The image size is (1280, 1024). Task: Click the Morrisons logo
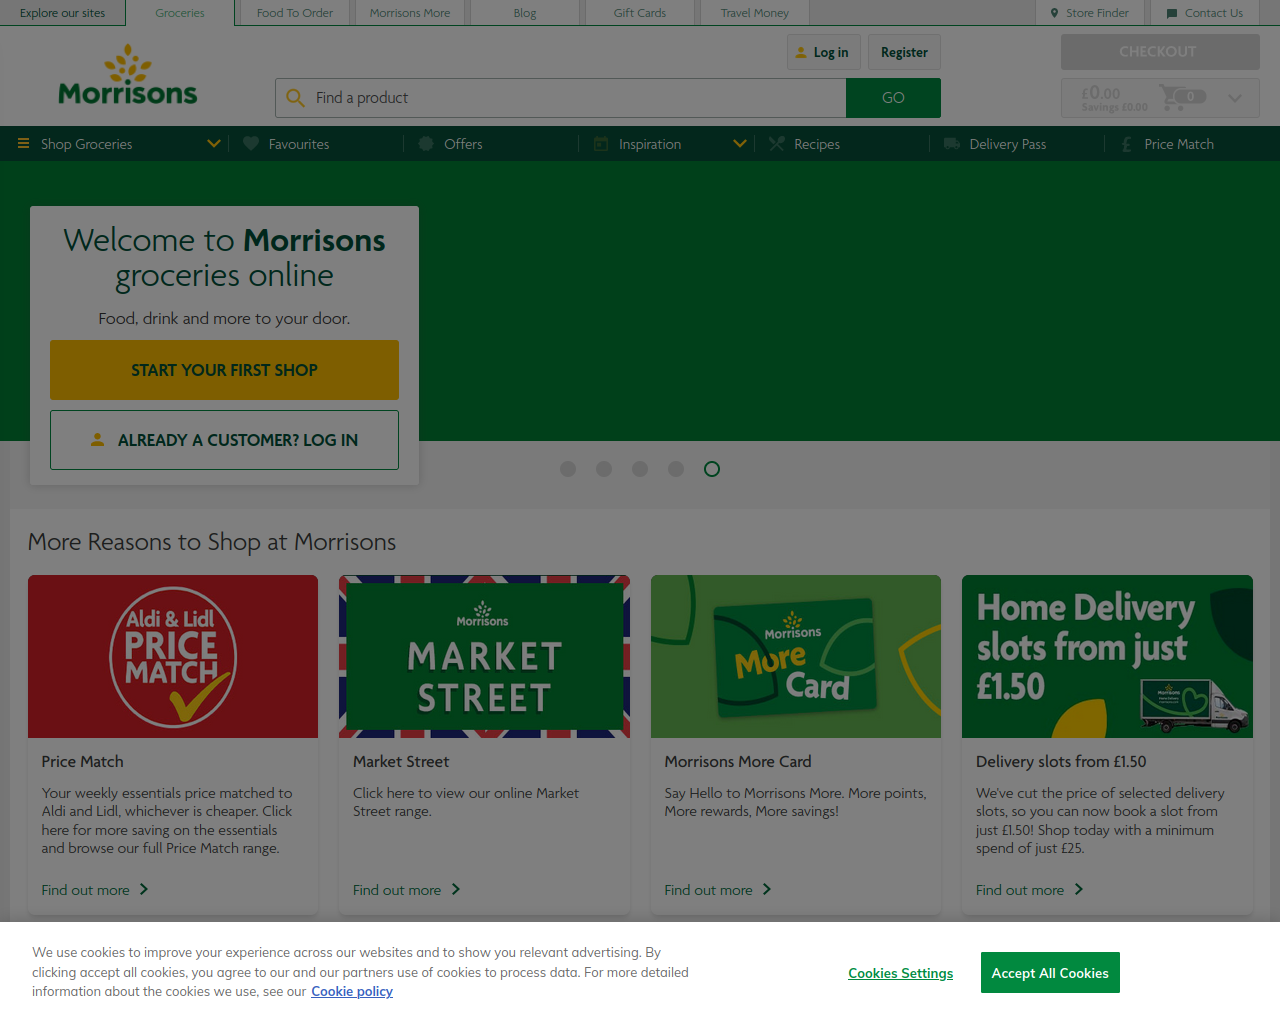pyautogui.click(x=128, y=75)
